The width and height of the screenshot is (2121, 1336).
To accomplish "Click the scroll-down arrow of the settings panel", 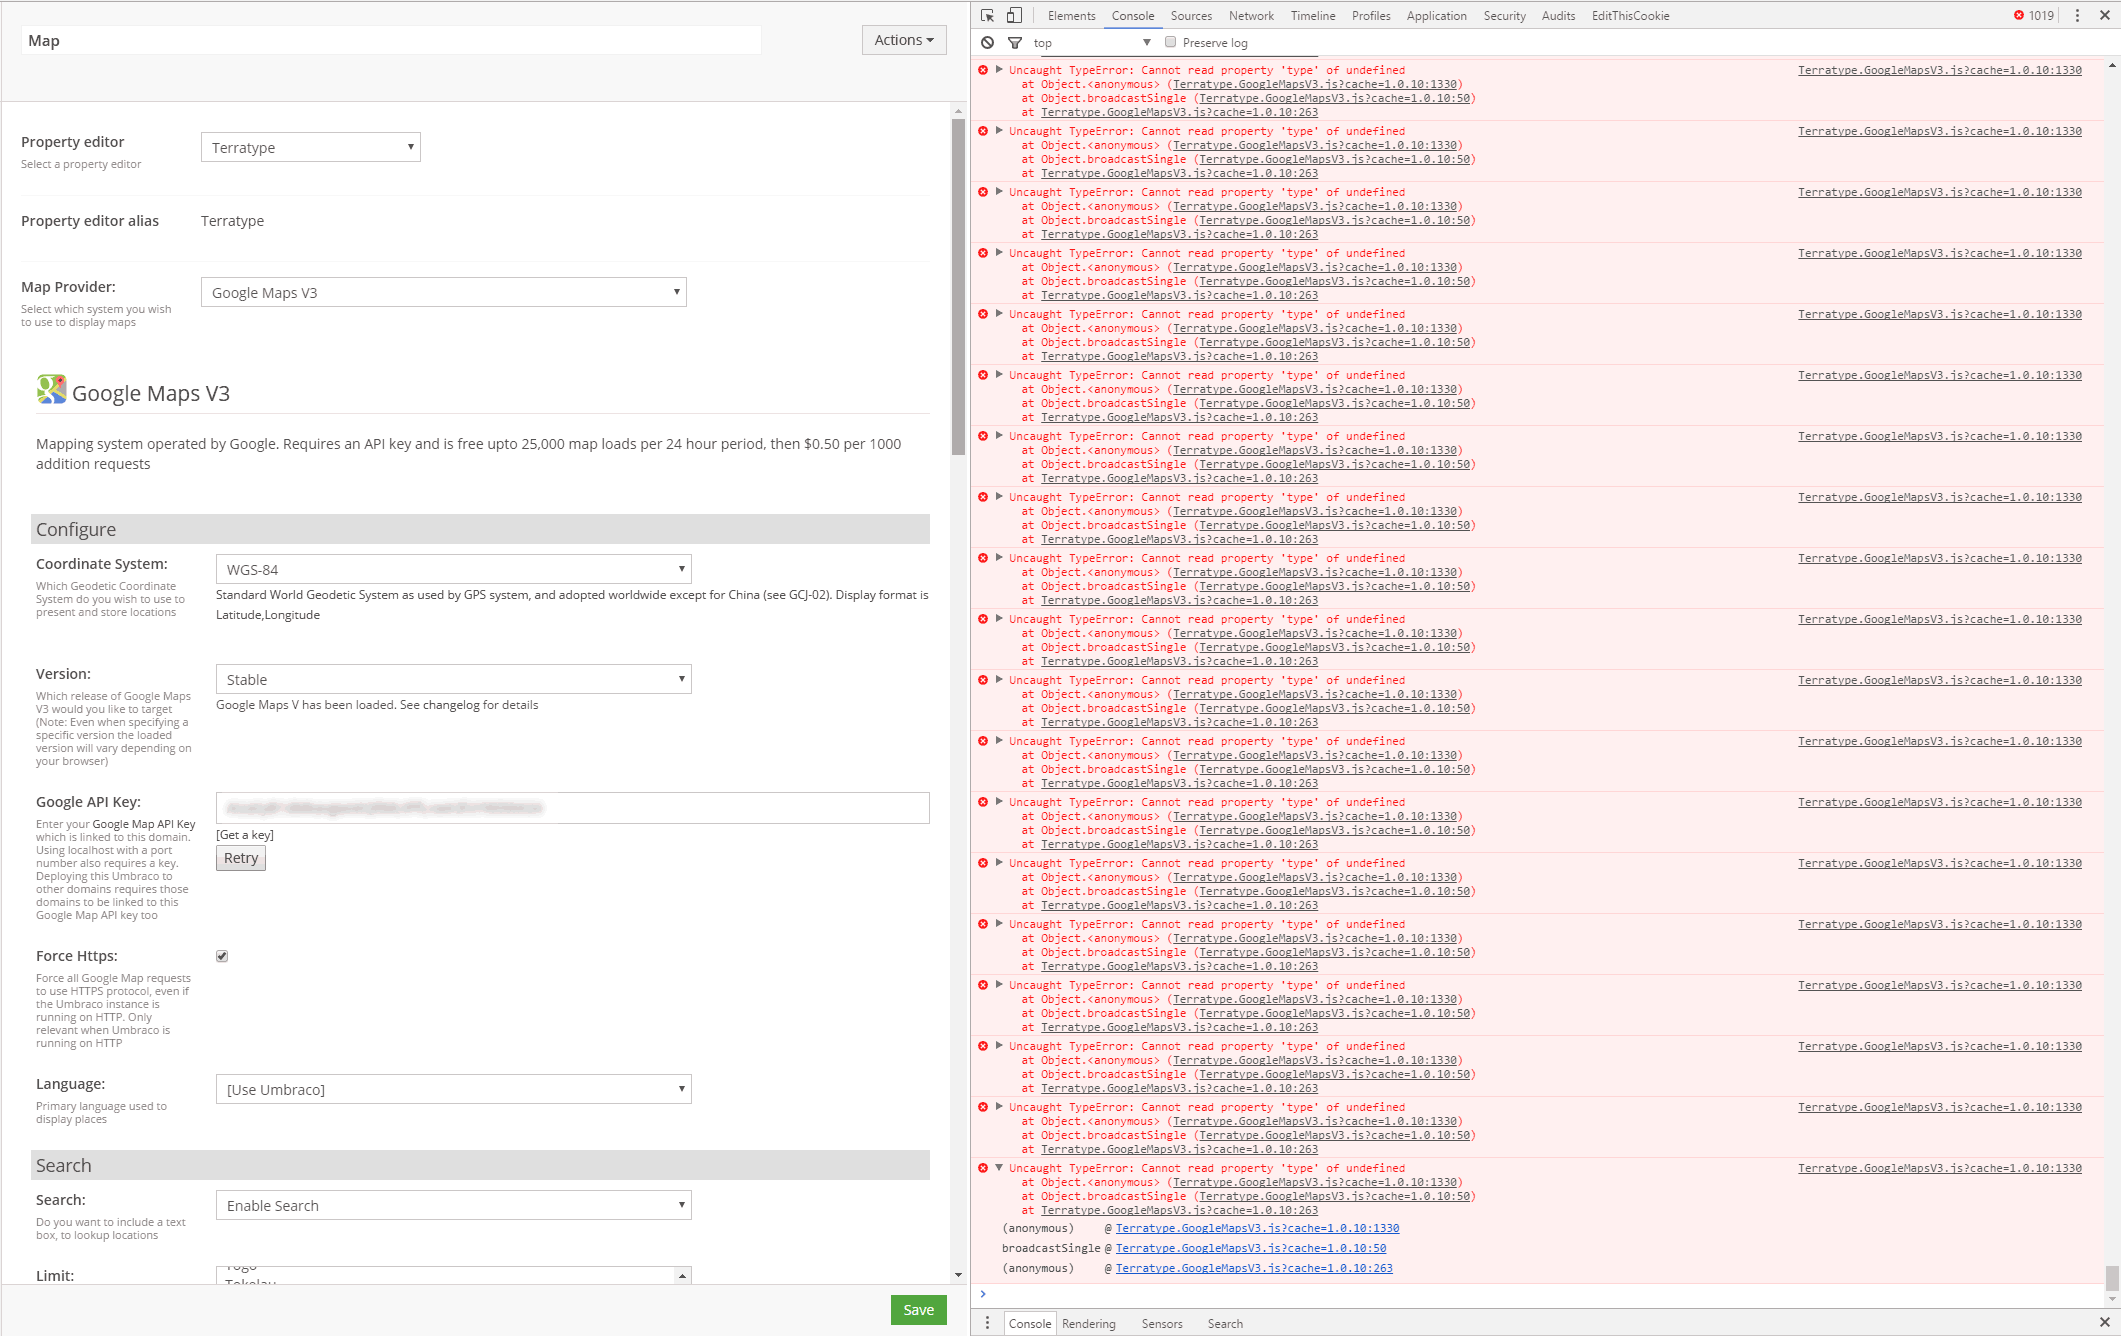I will click(x=958, y=1275).
